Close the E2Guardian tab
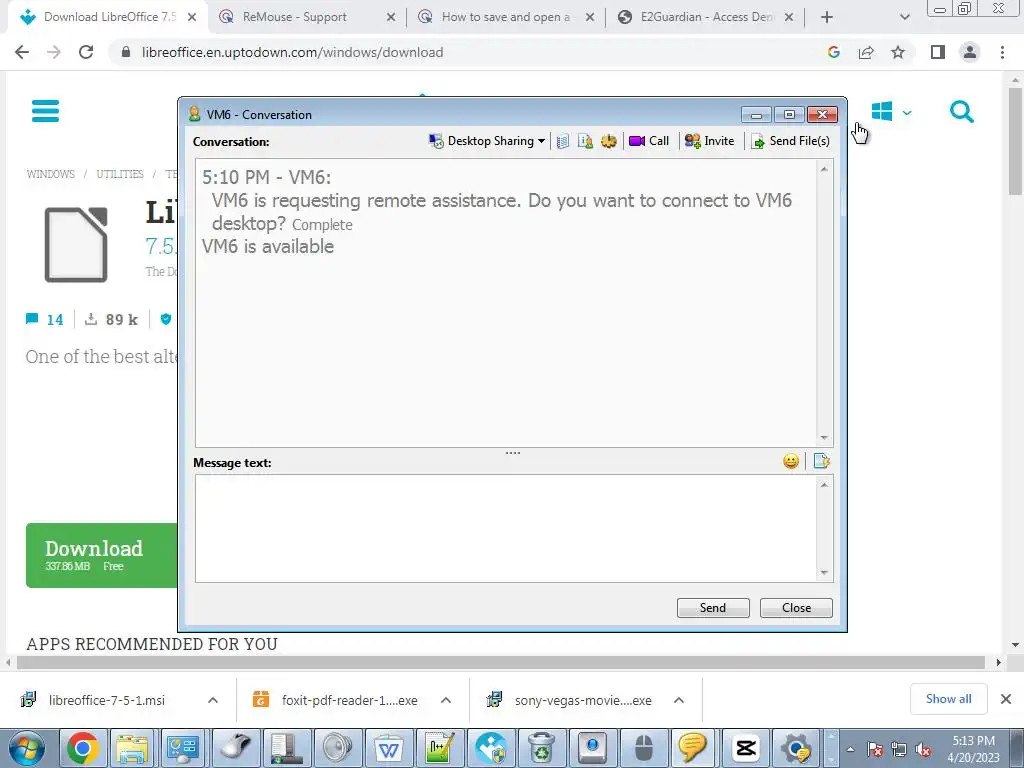Viewport: 1024px width, 768px height. tap(789, 18)
